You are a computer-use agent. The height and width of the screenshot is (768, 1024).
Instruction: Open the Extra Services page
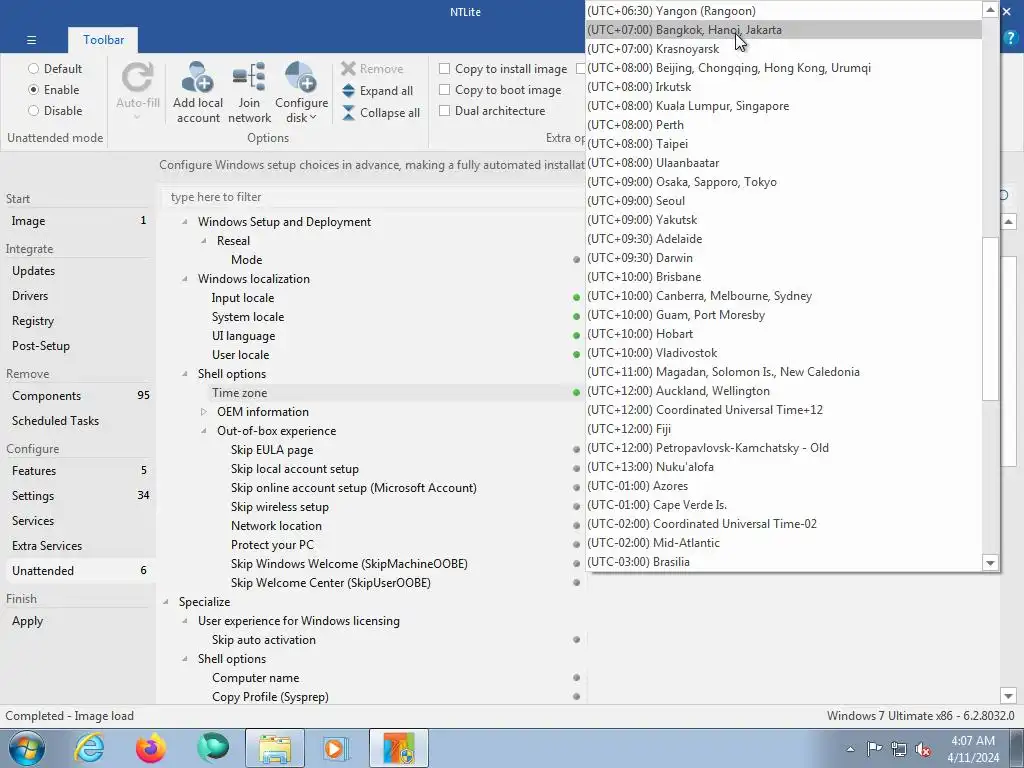47,545
